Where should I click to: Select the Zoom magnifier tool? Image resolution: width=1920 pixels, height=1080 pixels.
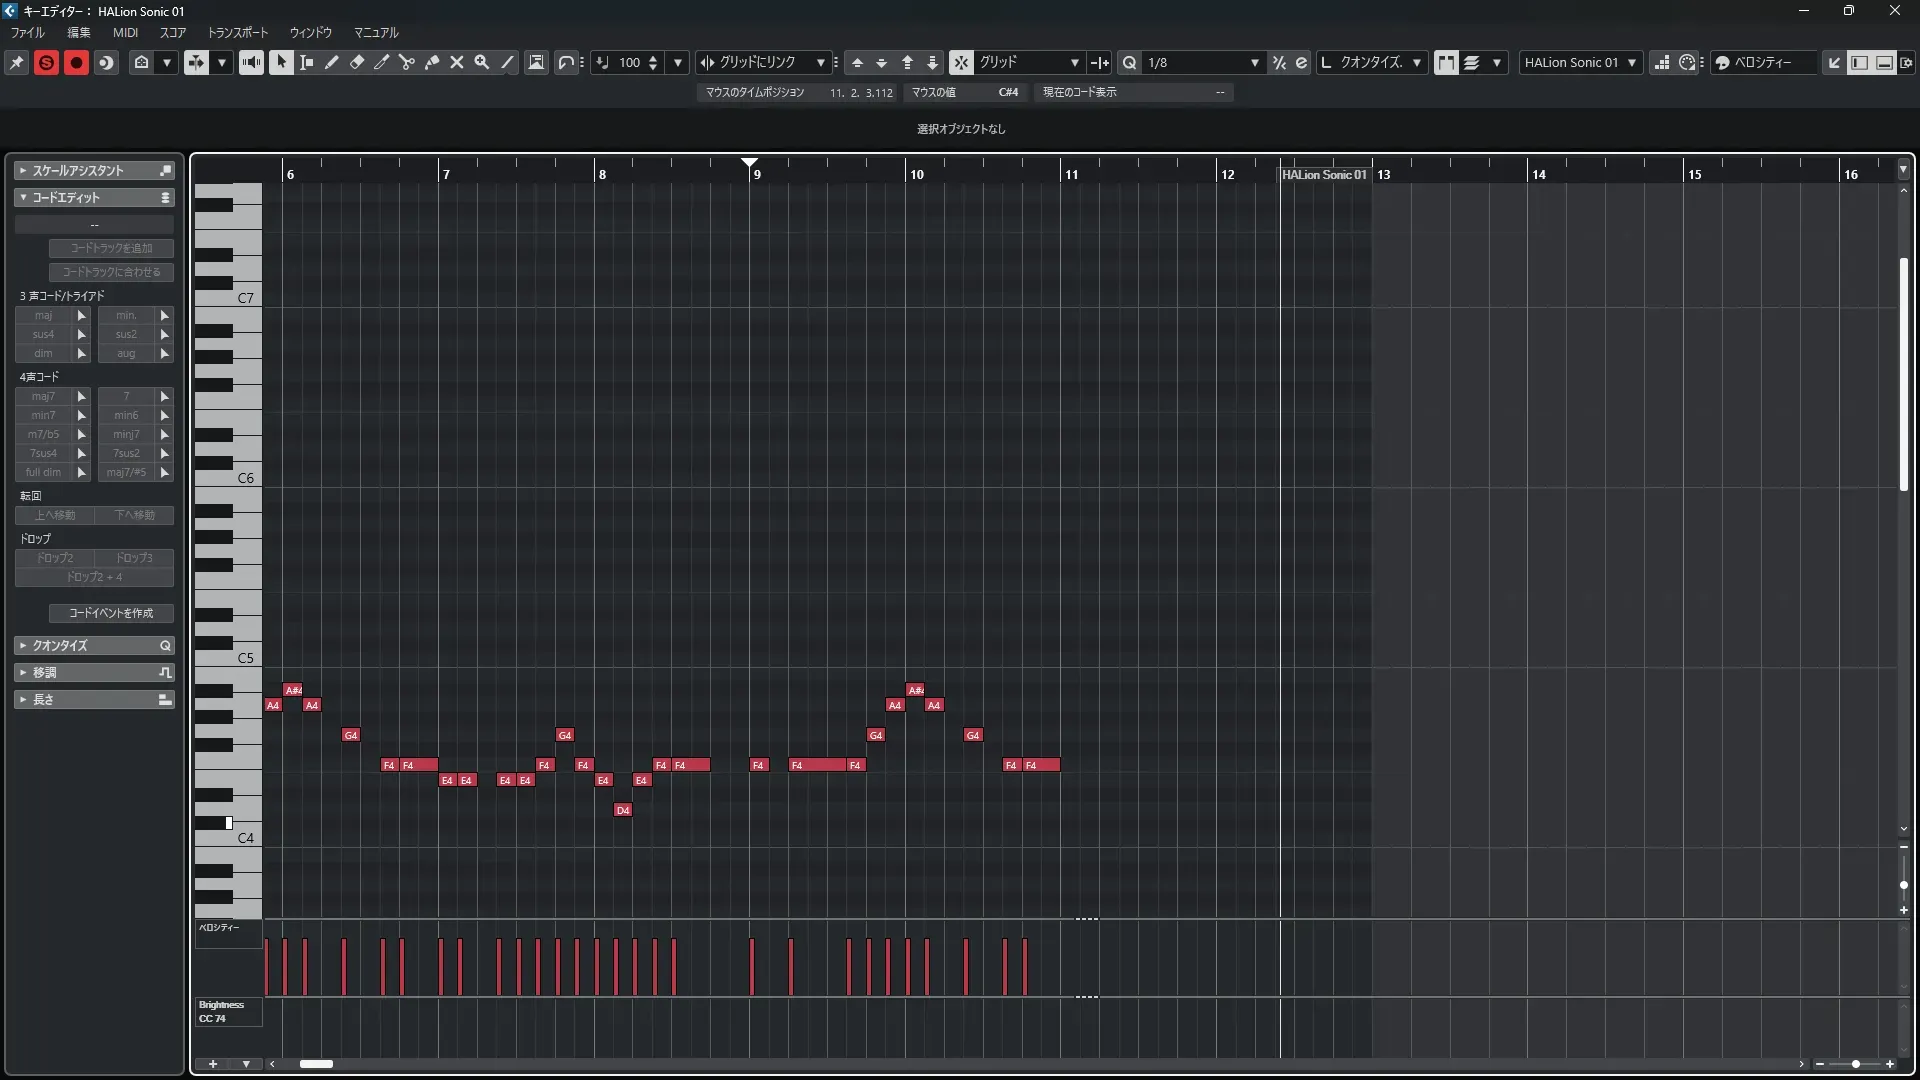point(481,62)
